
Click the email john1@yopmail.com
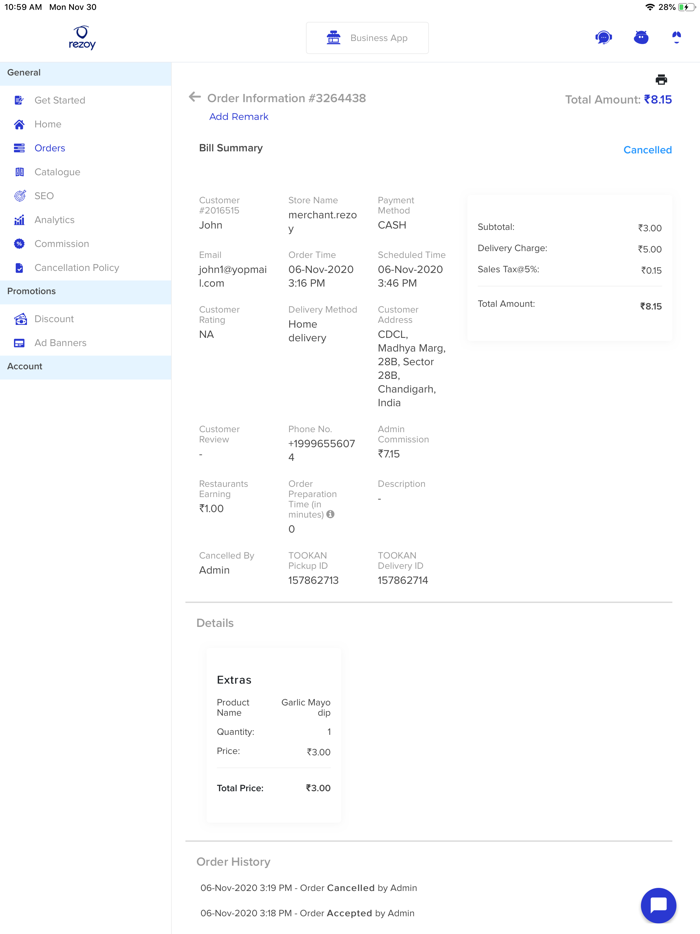(x=233, y=276)
